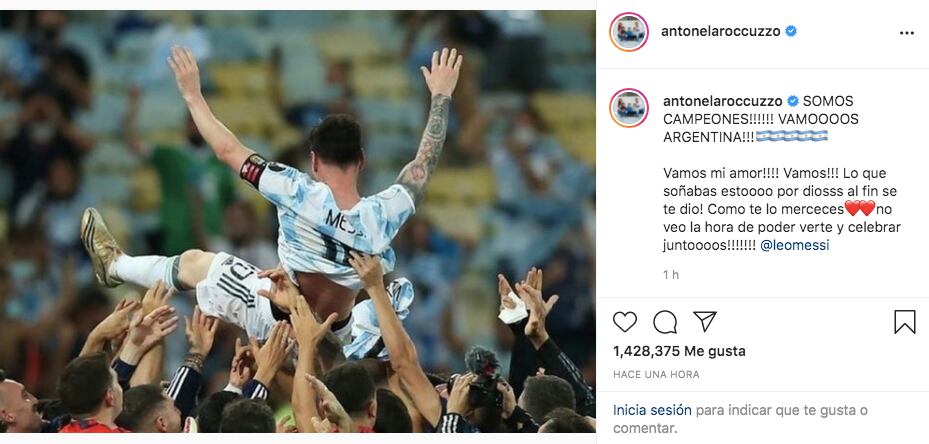The image size is (929, 444).
Task: Click the verified badge in header
Action: [x=791, y=31]
